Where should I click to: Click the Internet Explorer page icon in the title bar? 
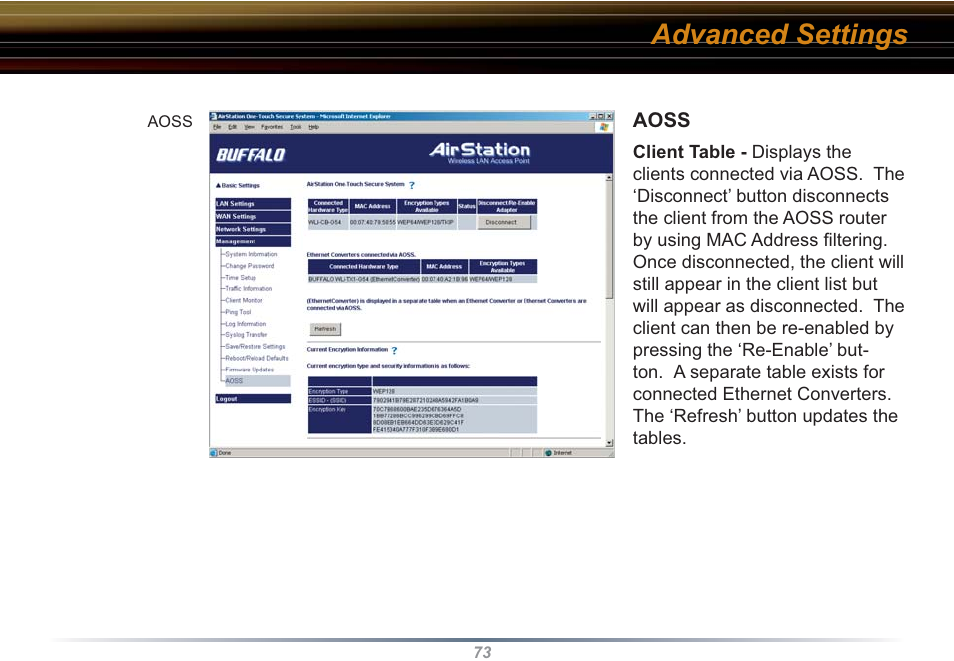click(x=214, y=116)
